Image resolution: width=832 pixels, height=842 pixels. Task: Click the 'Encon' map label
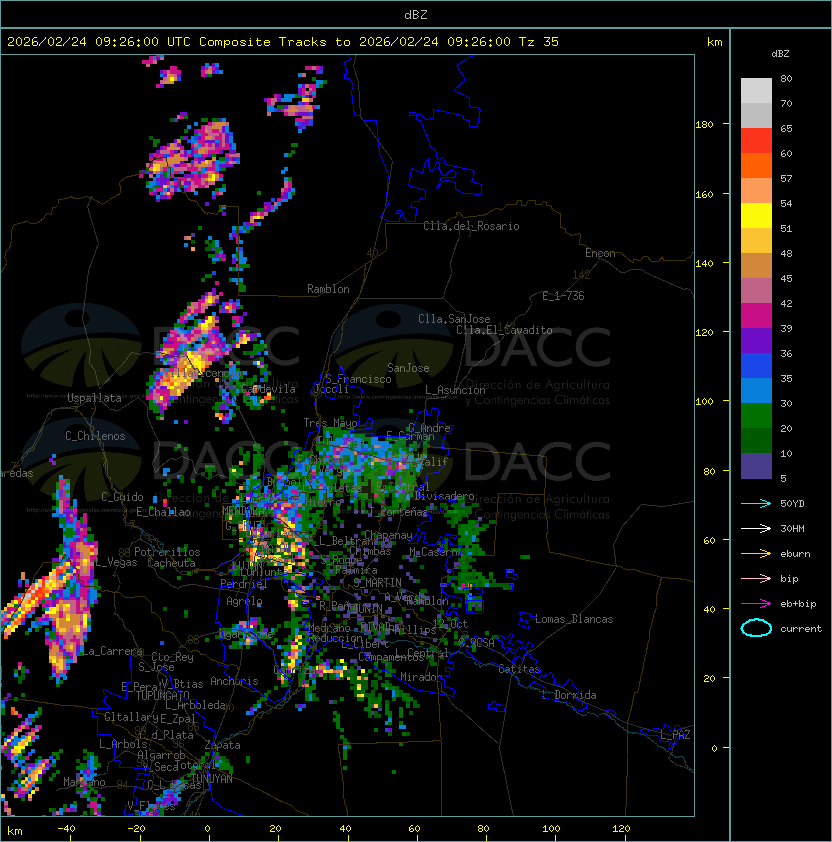[600, 253]
